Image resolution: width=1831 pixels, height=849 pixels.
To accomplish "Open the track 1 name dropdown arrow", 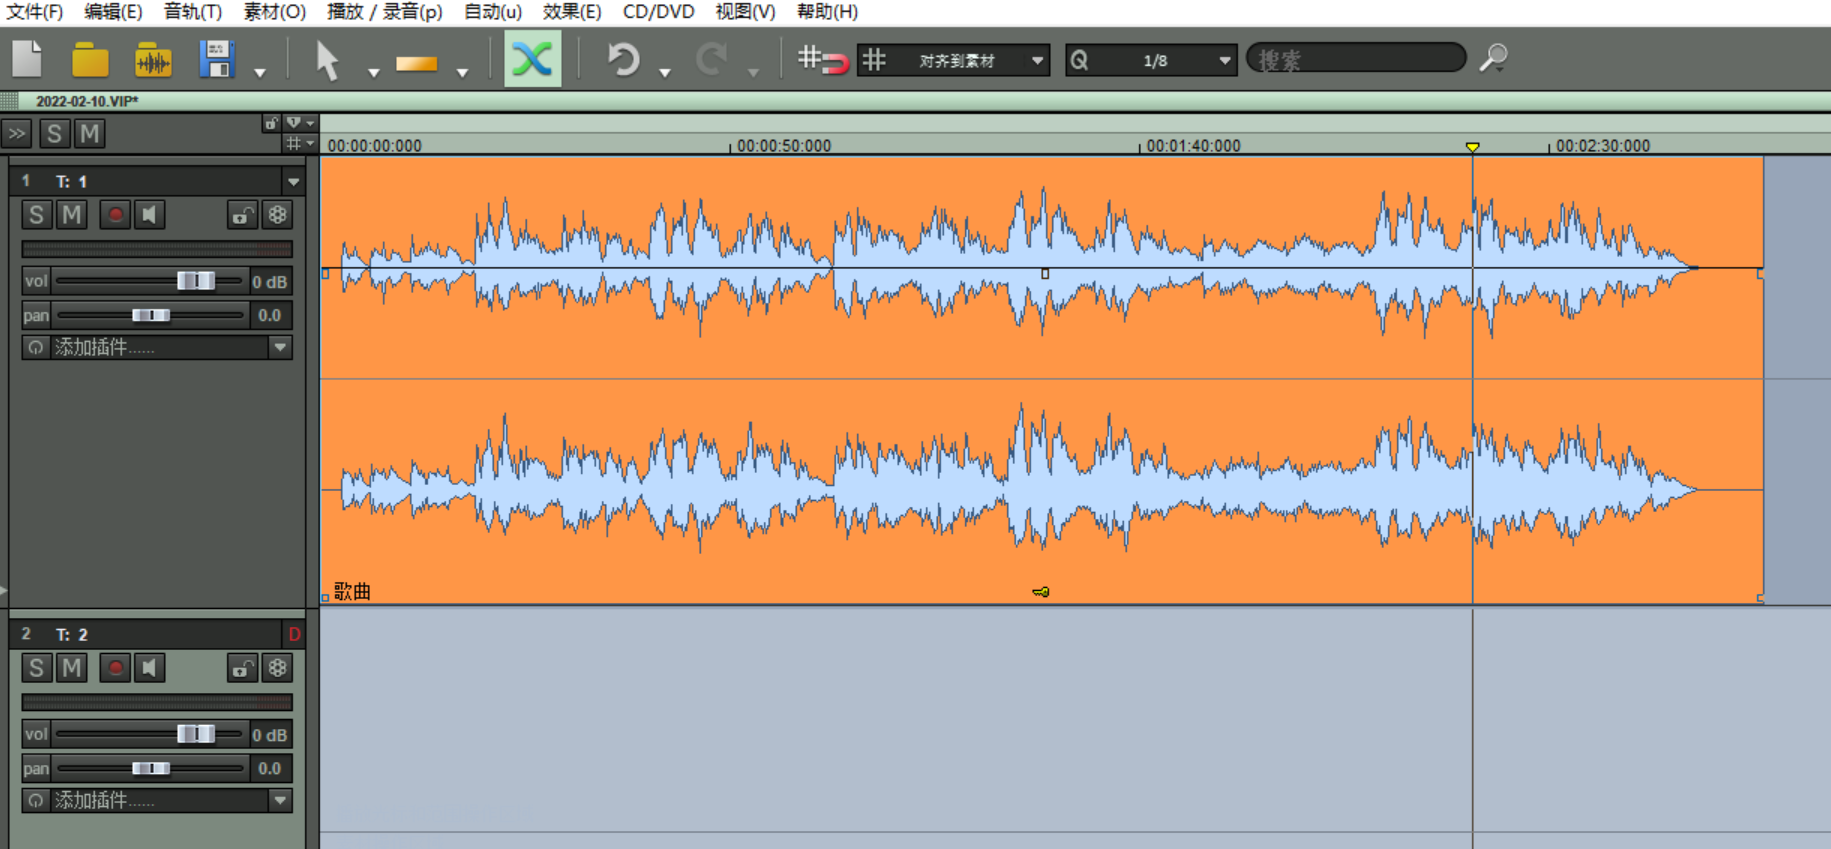I will 293,182.
